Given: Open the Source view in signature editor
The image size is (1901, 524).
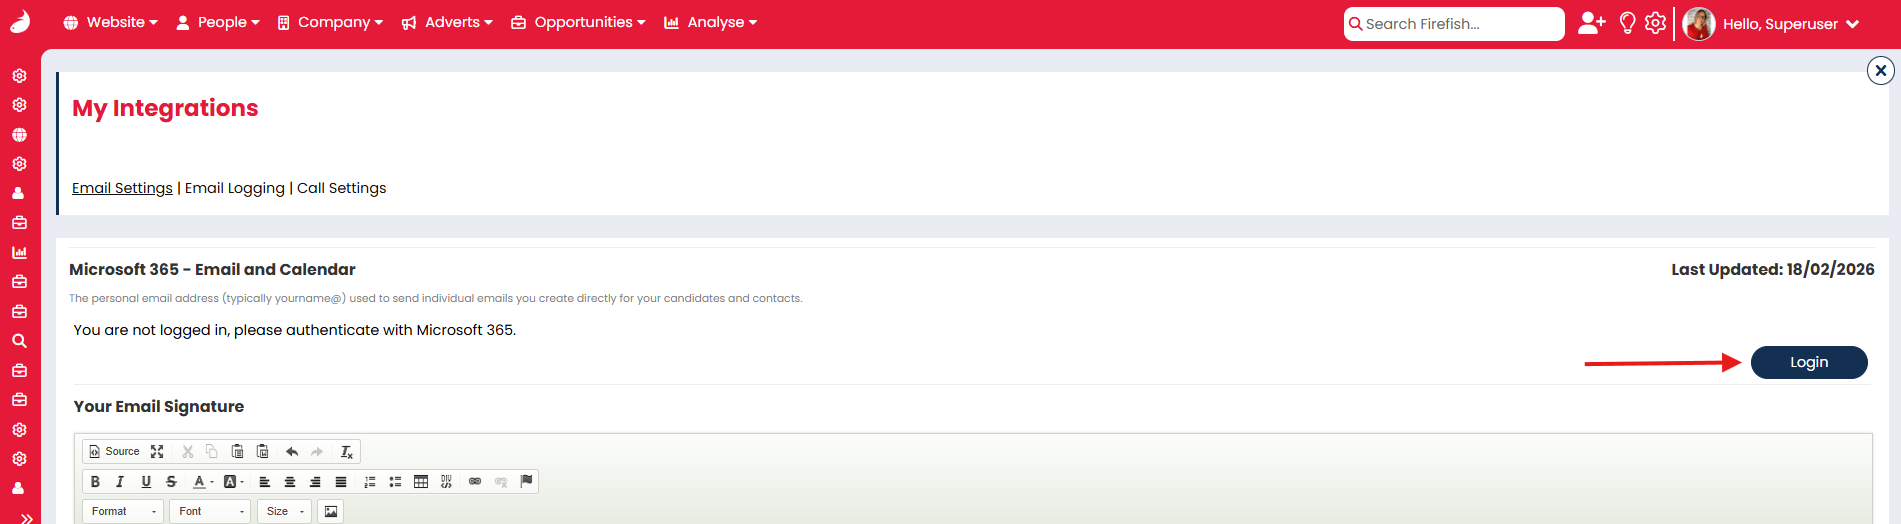Looking at the screenshot, I should click(x=114, y=452).
